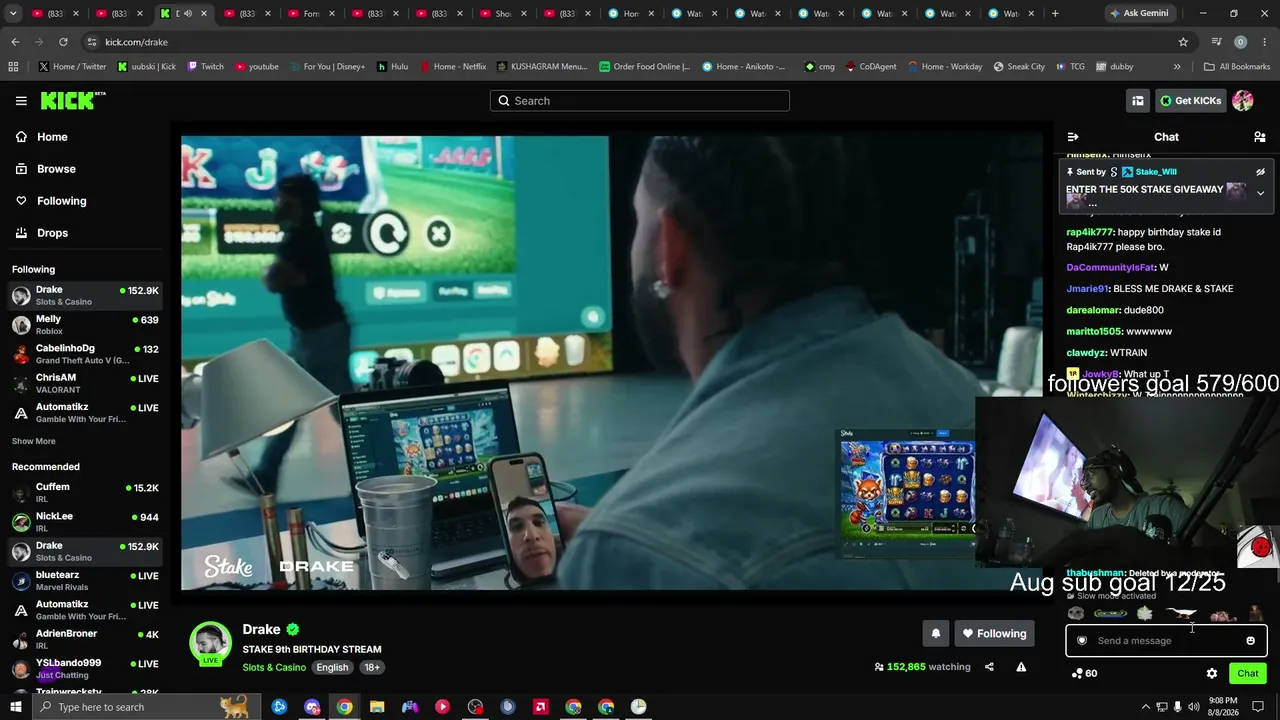Expand the pinned giveaway message chevron

click(x=1260, y=193)
